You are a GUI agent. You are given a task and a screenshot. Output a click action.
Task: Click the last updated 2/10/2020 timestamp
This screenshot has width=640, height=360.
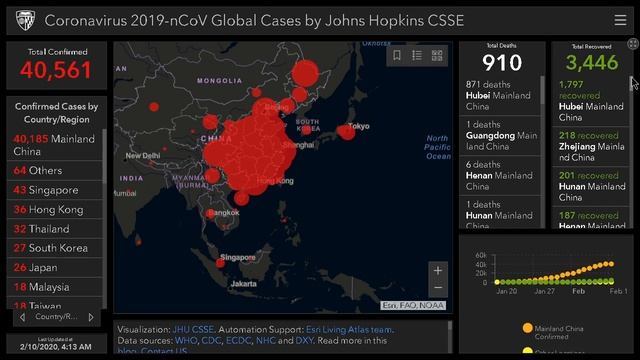pos(56,347)
